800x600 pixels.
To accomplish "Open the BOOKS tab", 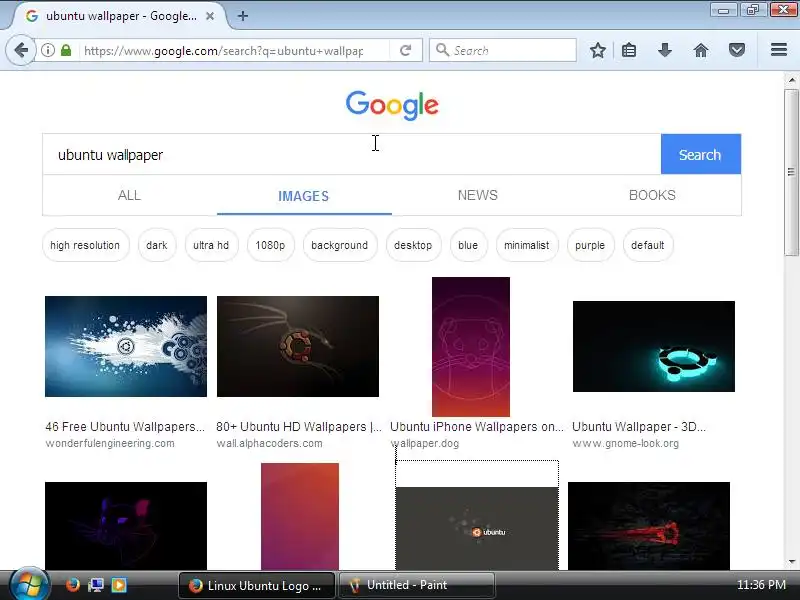I will (652, 195).
